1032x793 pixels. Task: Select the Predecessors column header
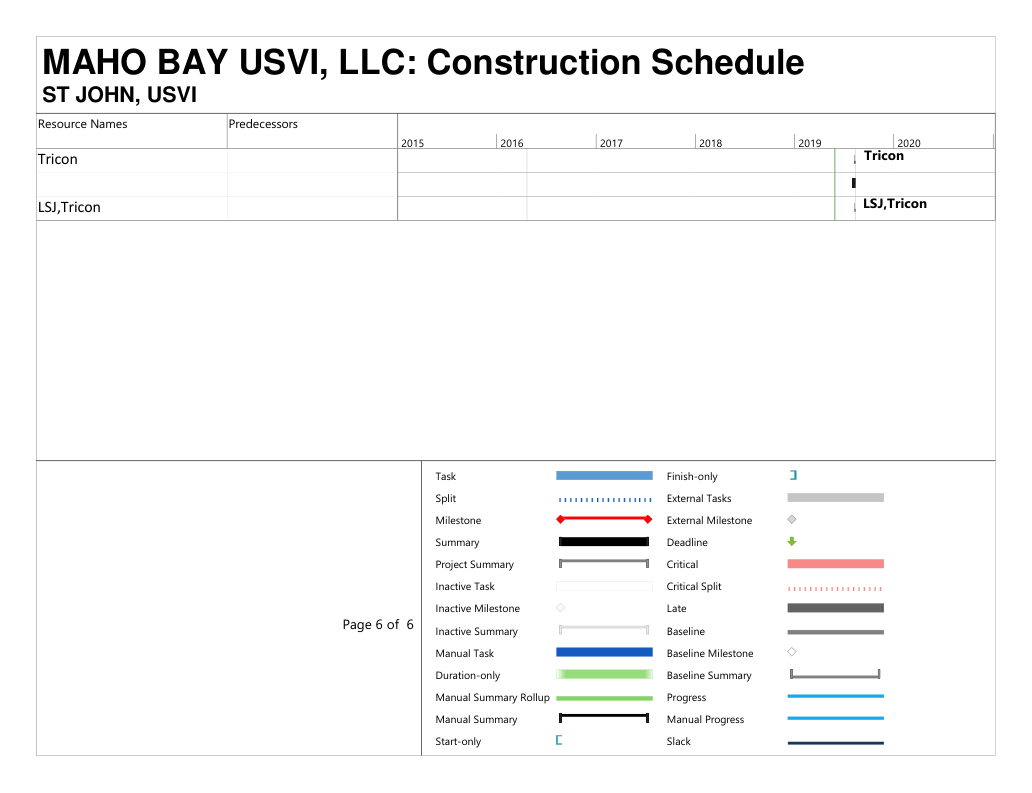click(263, 124)
